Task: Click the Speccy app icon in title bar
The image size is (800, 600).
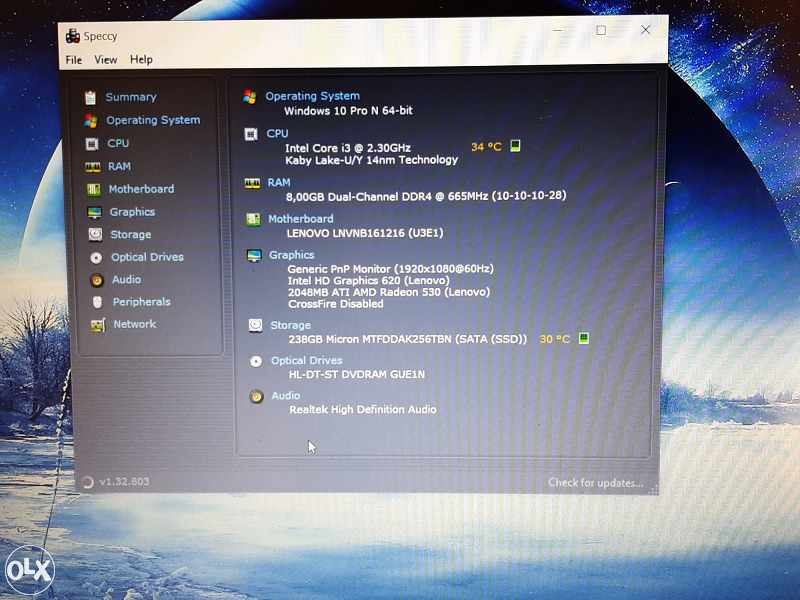Action: (x=73, y=36)
